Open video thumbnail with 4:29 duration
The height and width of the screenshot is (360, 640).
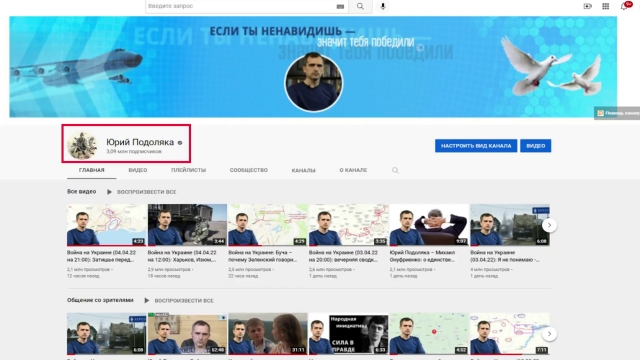(x=268, y=225)
